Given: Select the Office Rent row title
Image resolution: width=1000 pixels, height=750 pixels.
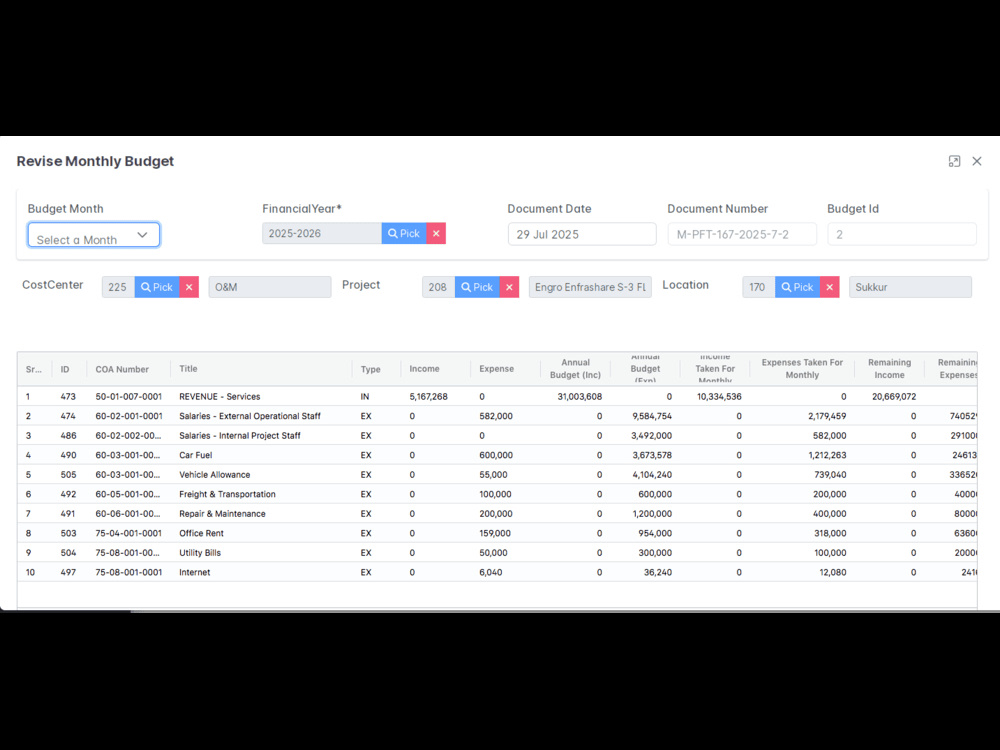Looking at the screenshot, I should tap(201, 533).
